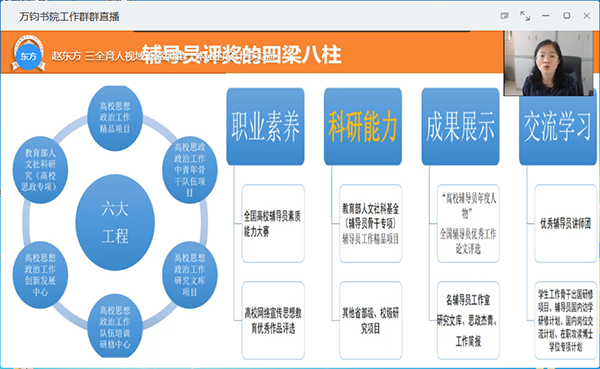
Task: Click the 名辅导员工作室 box
Action: [x=468, y=320]
